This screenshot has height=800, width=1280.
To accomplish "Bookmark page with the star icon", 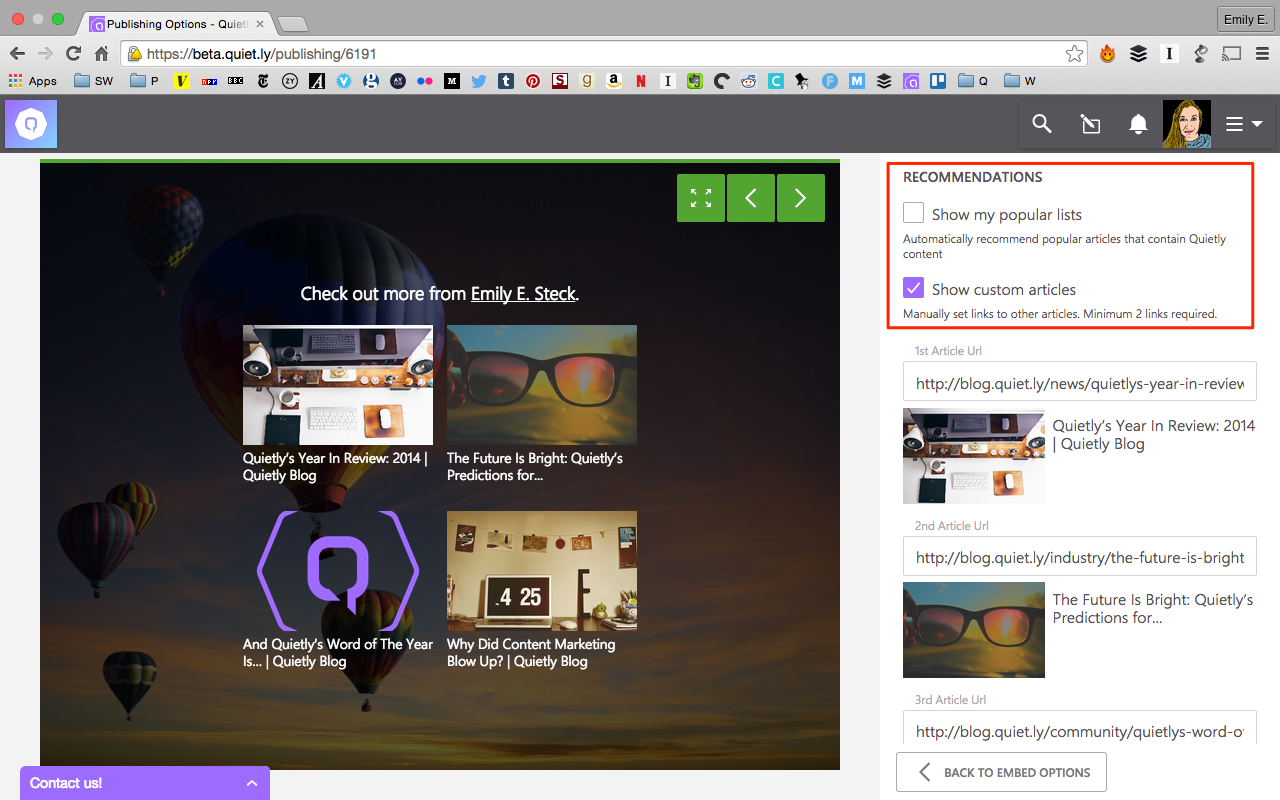I will [x=1074, y=54].
